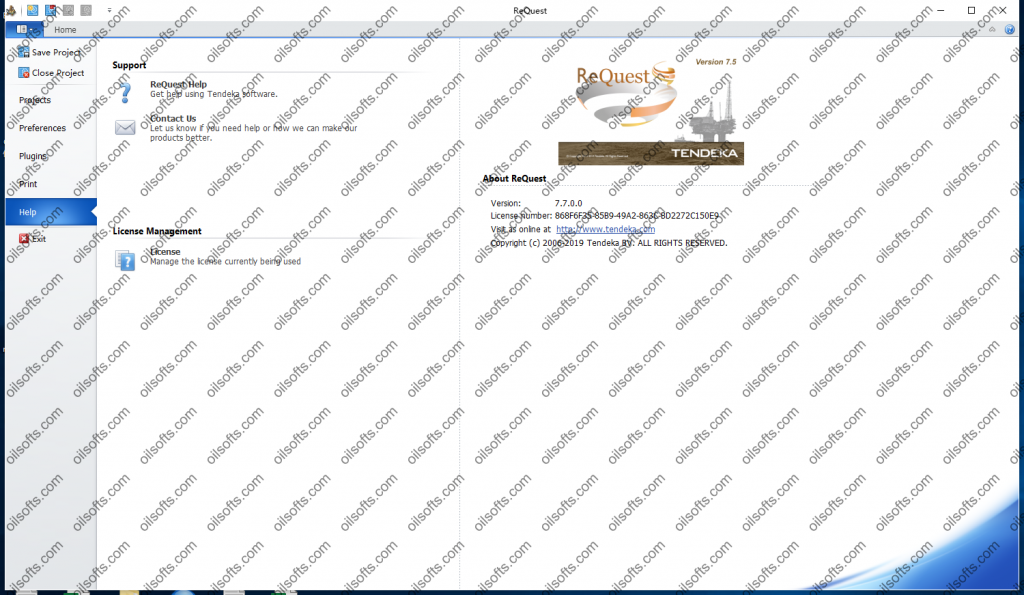The image size is (1024, 595).
Task: Click the Contact Us envelope icon
Action: tap(125, 127)
